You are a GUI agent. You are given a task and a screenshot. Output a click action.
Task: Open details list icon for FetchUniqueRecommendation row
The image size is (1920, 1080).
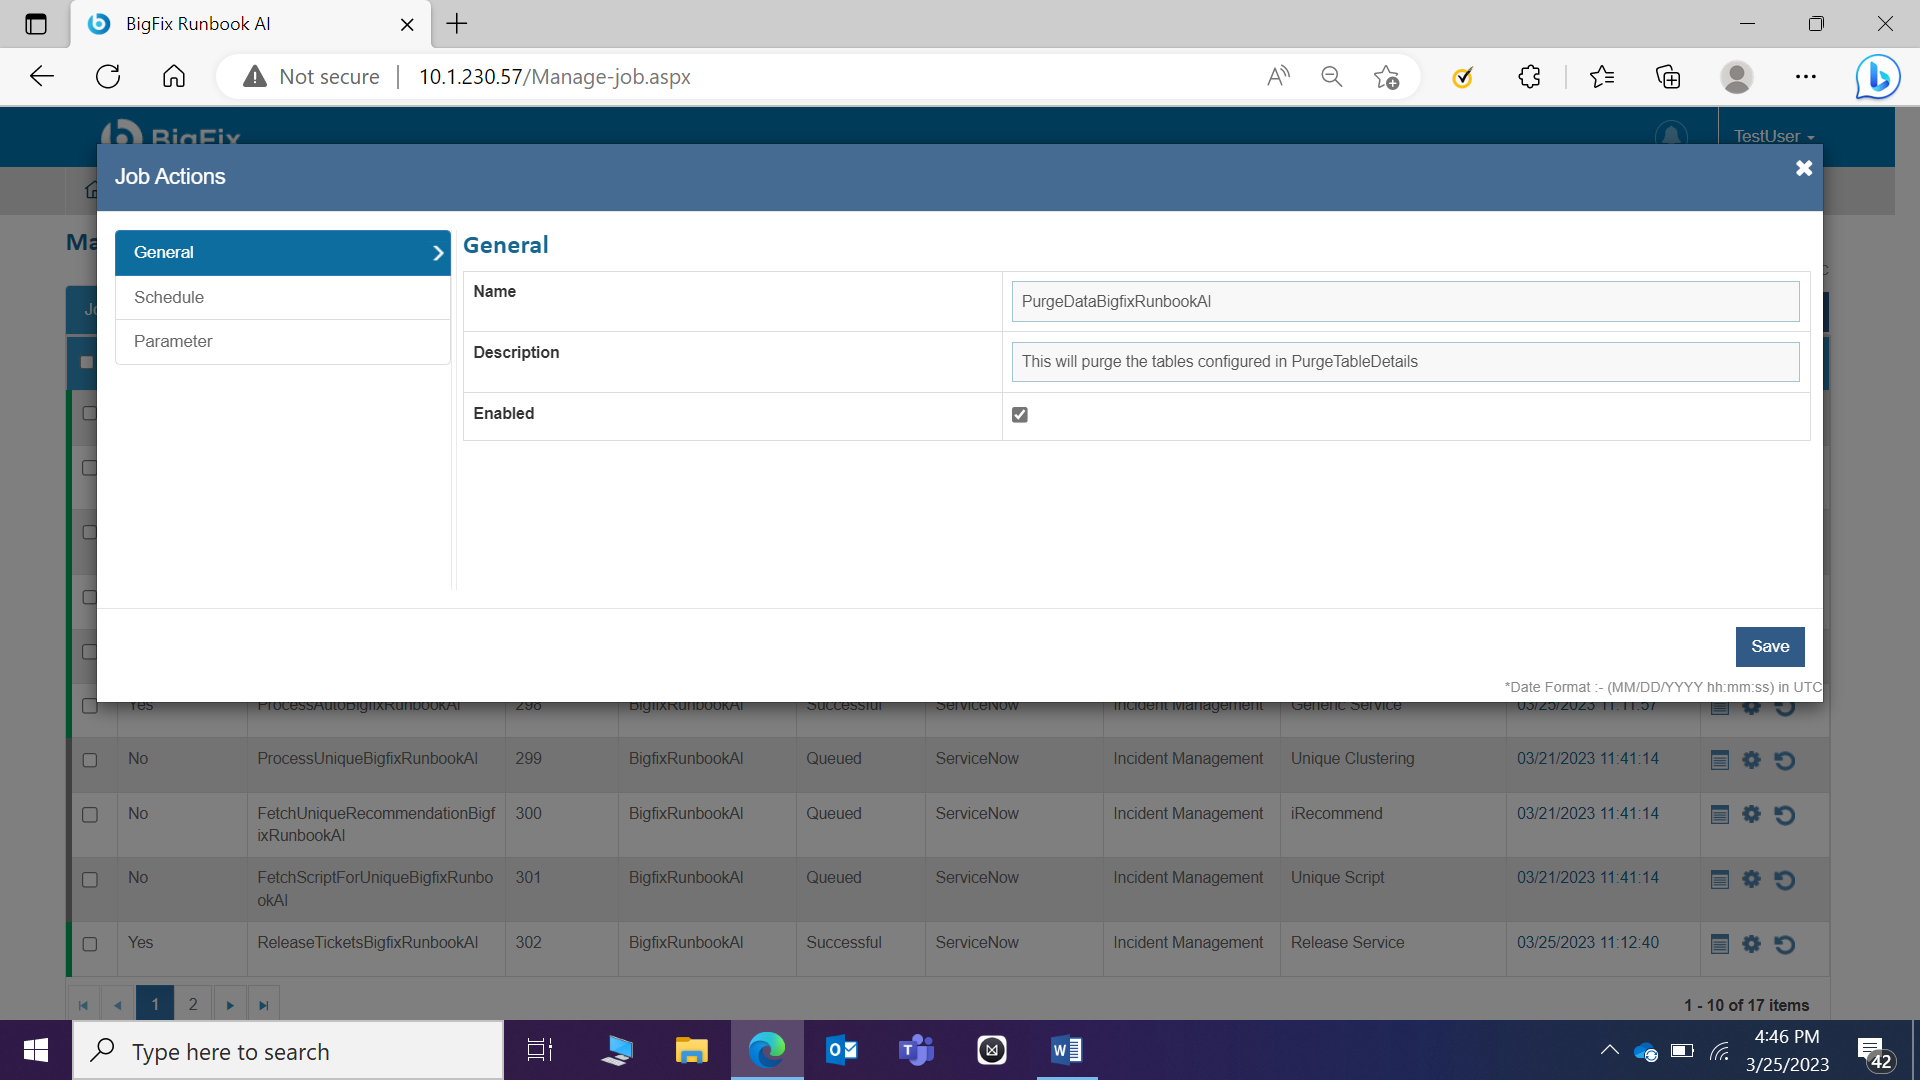pyautogui.click(x=1719, y=815)
